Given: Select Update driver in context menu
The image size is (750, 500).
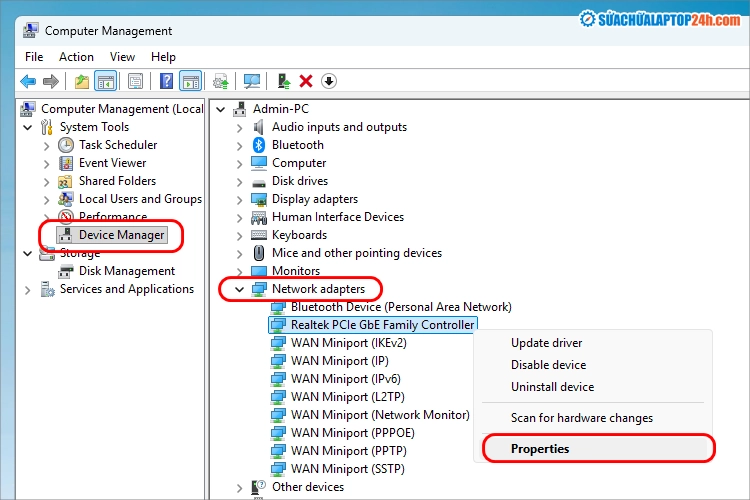Looking at the screenshot, I should click(546, 343).
